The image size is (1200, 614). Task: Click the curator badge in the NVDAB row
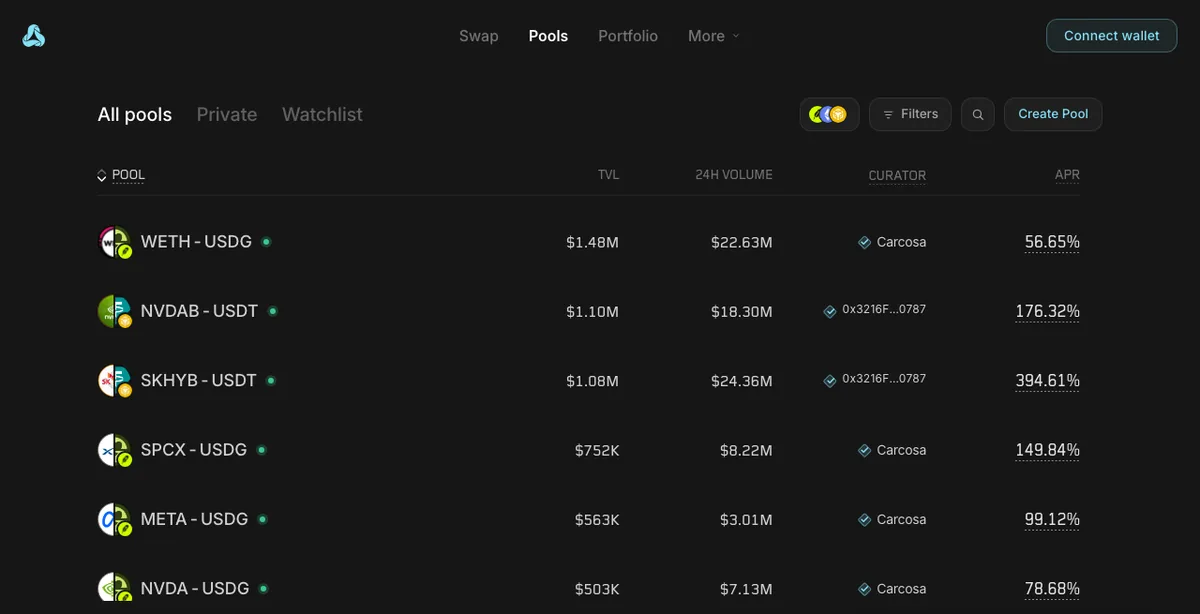[829, 312]
